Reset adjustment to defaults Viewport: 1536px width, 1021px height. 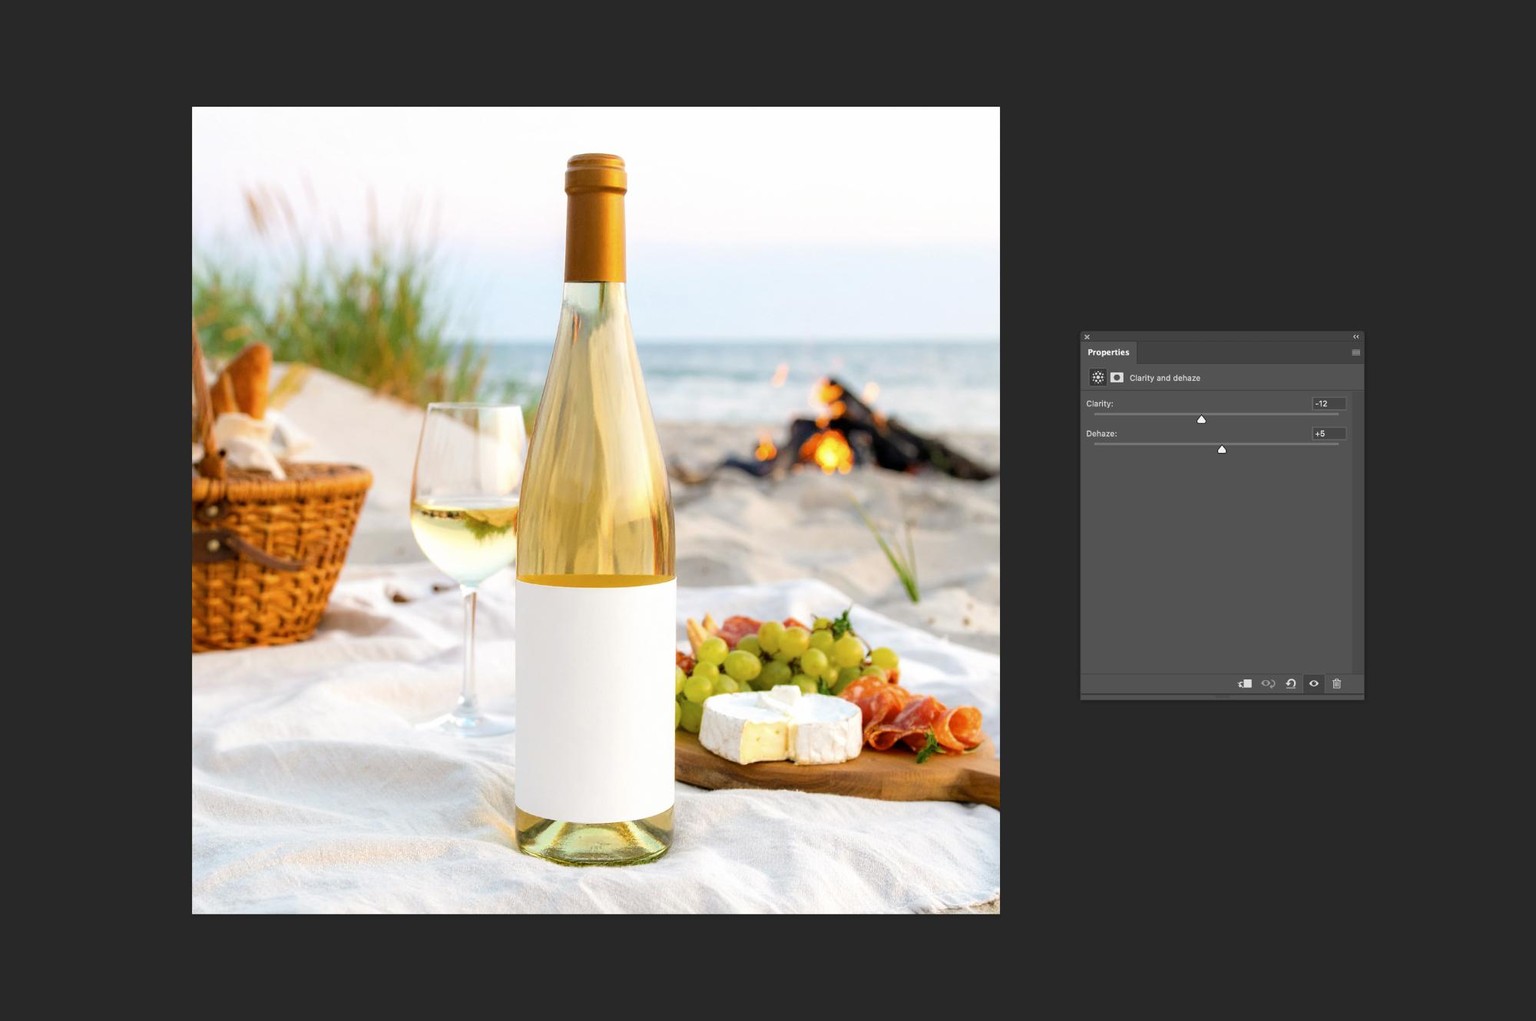coord(1291,684)
